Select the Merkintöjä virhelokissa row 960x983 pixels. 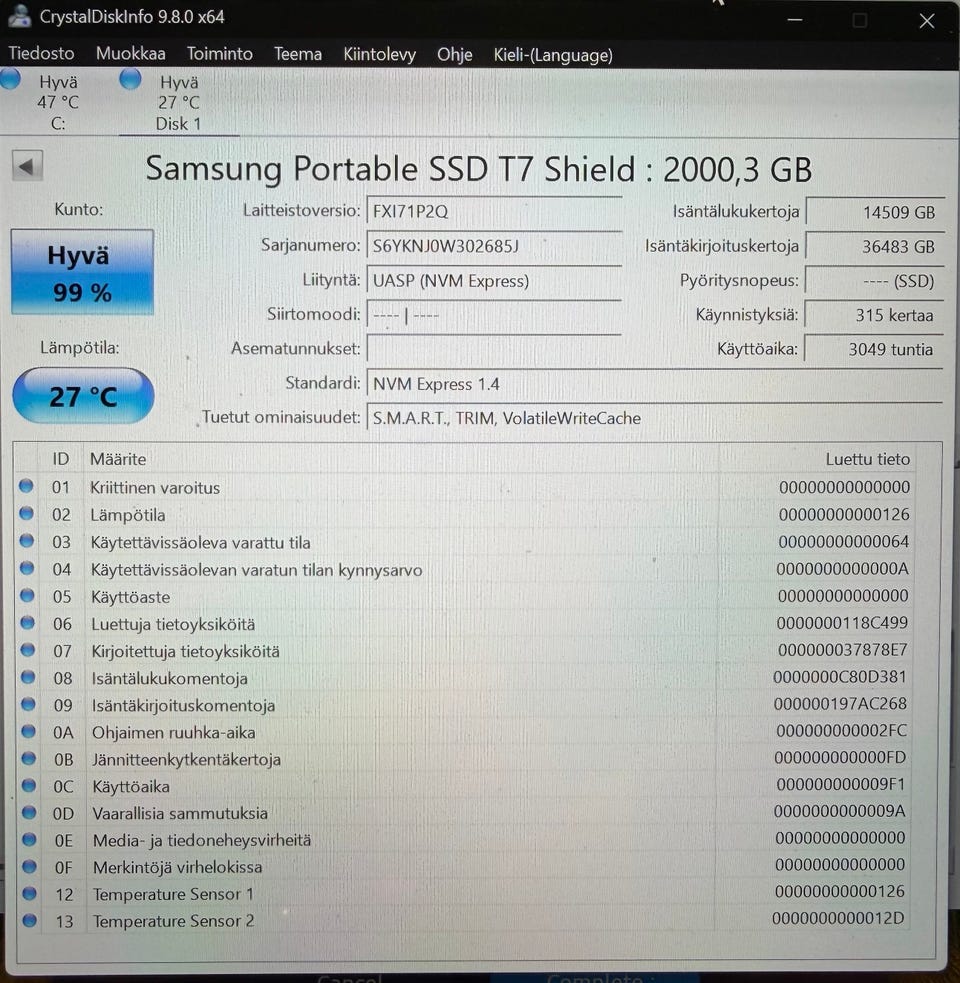click(x=464, y=866)
